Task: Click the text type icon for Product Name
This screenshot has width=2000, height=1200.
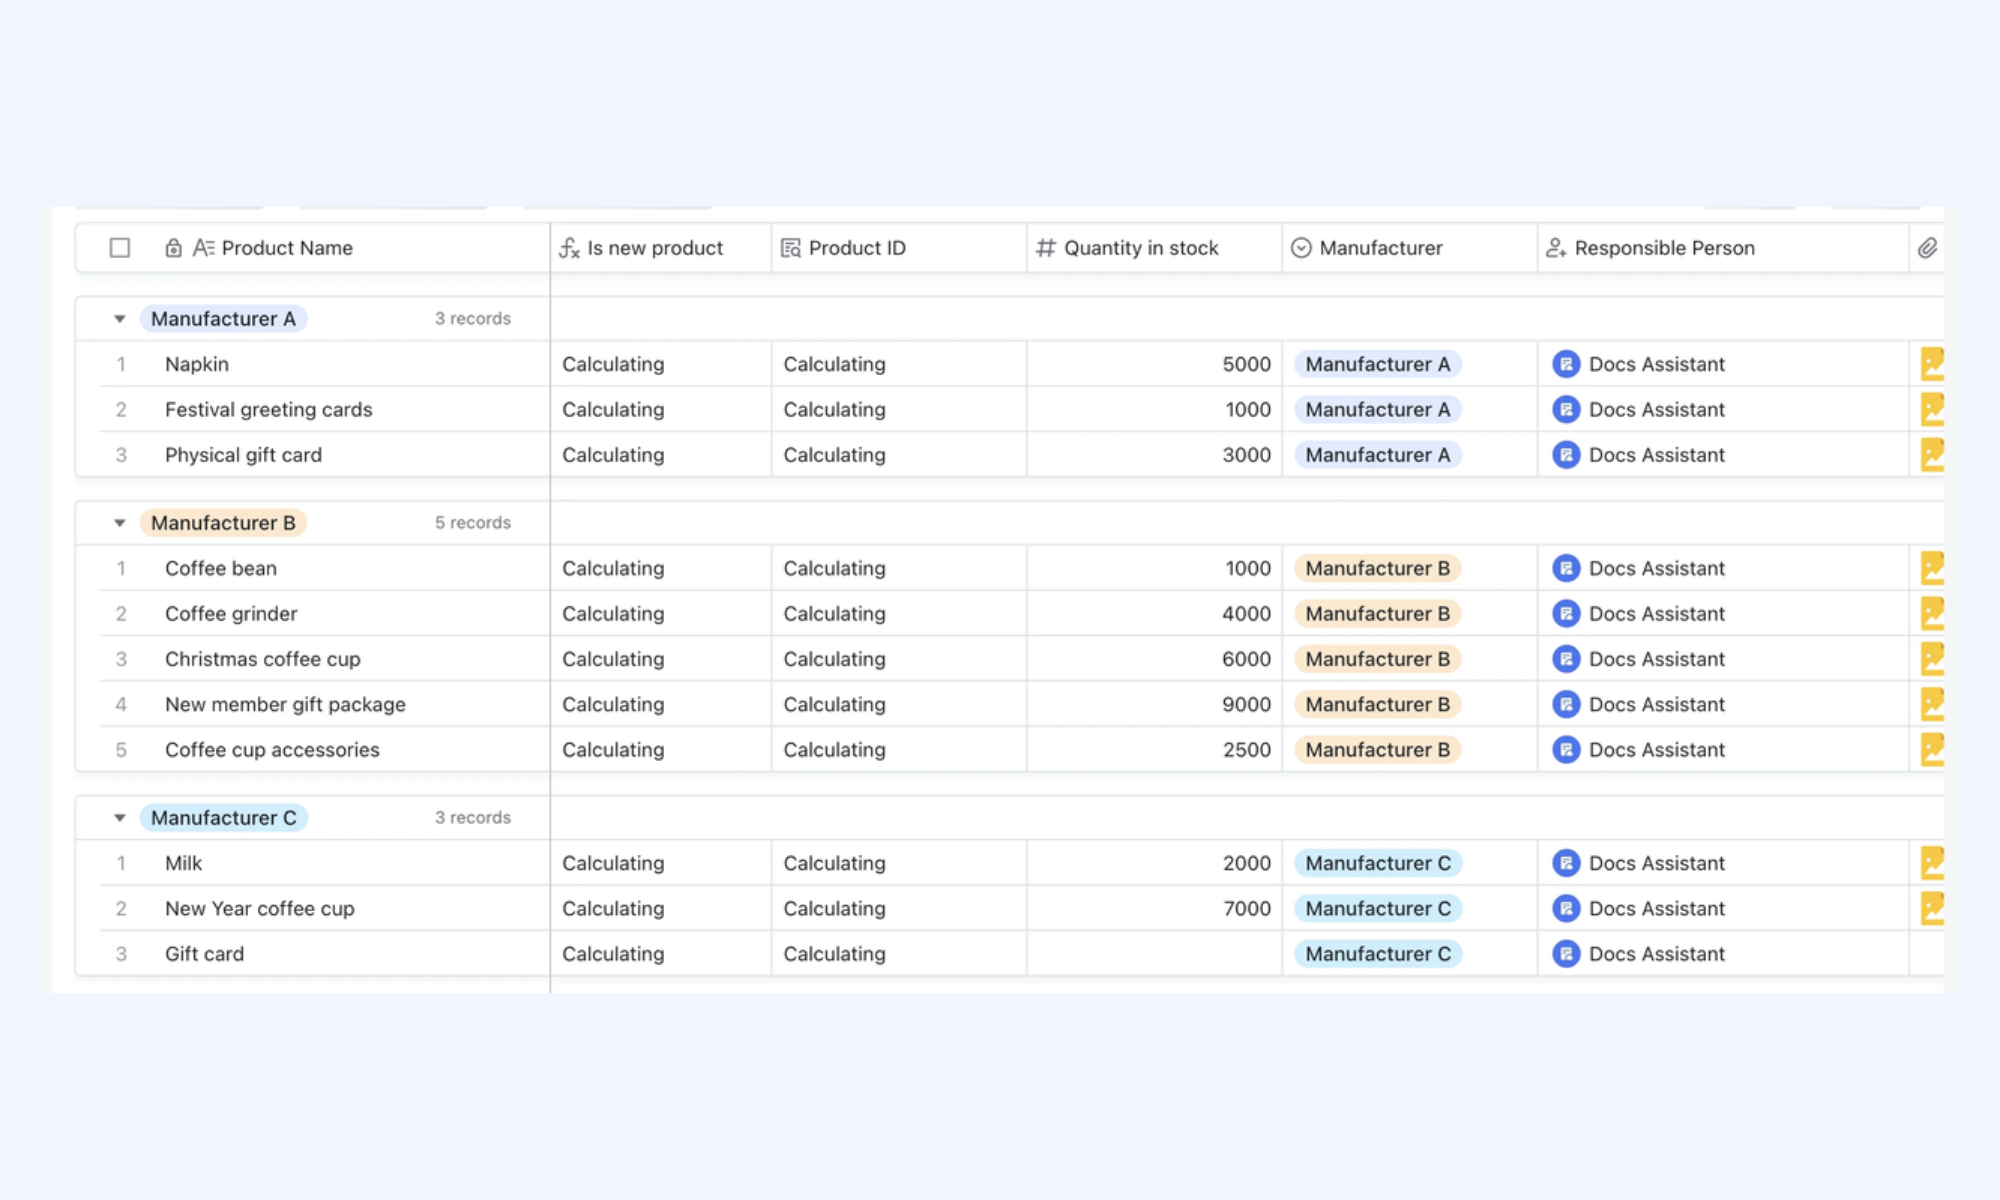Action: pos(203,248)
